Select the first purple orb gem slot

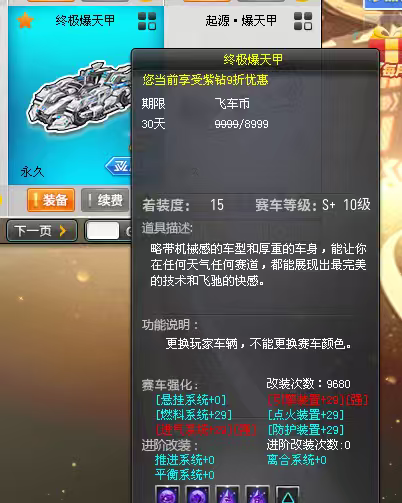(167, 494)
